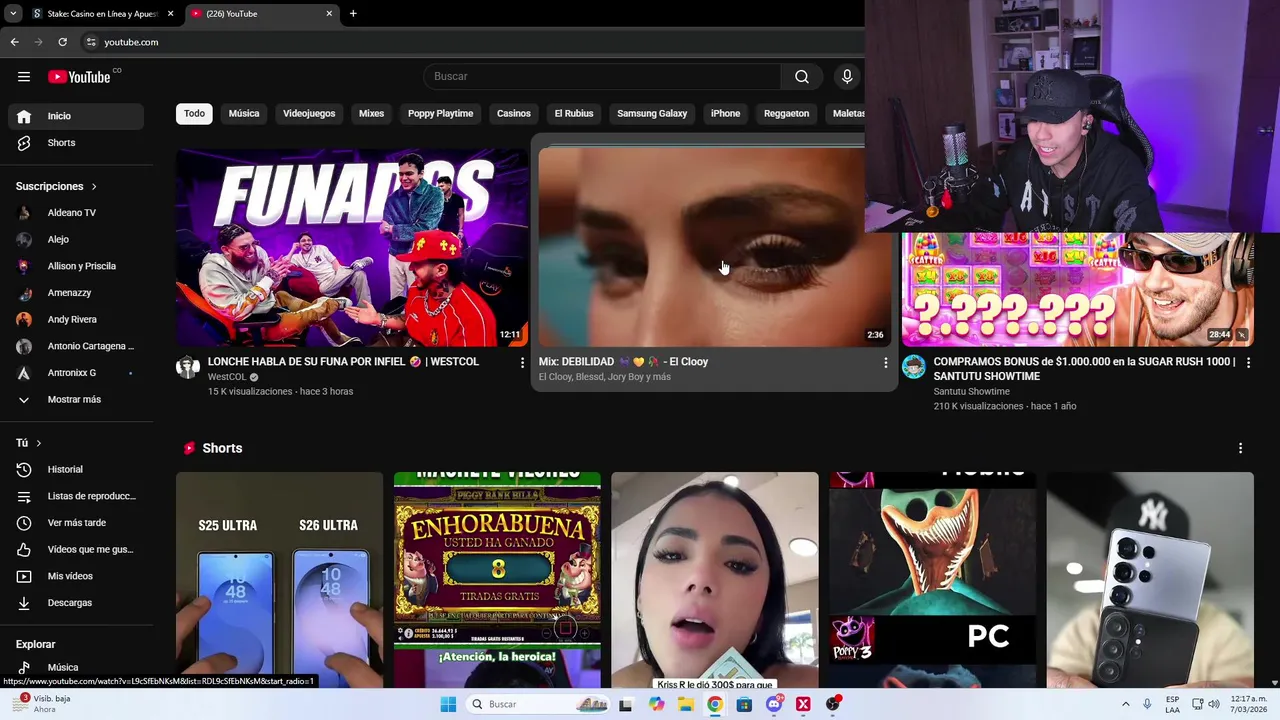1280x720 pixels.
Task: Select the Todo filter chip
Action: pos(194,114)
